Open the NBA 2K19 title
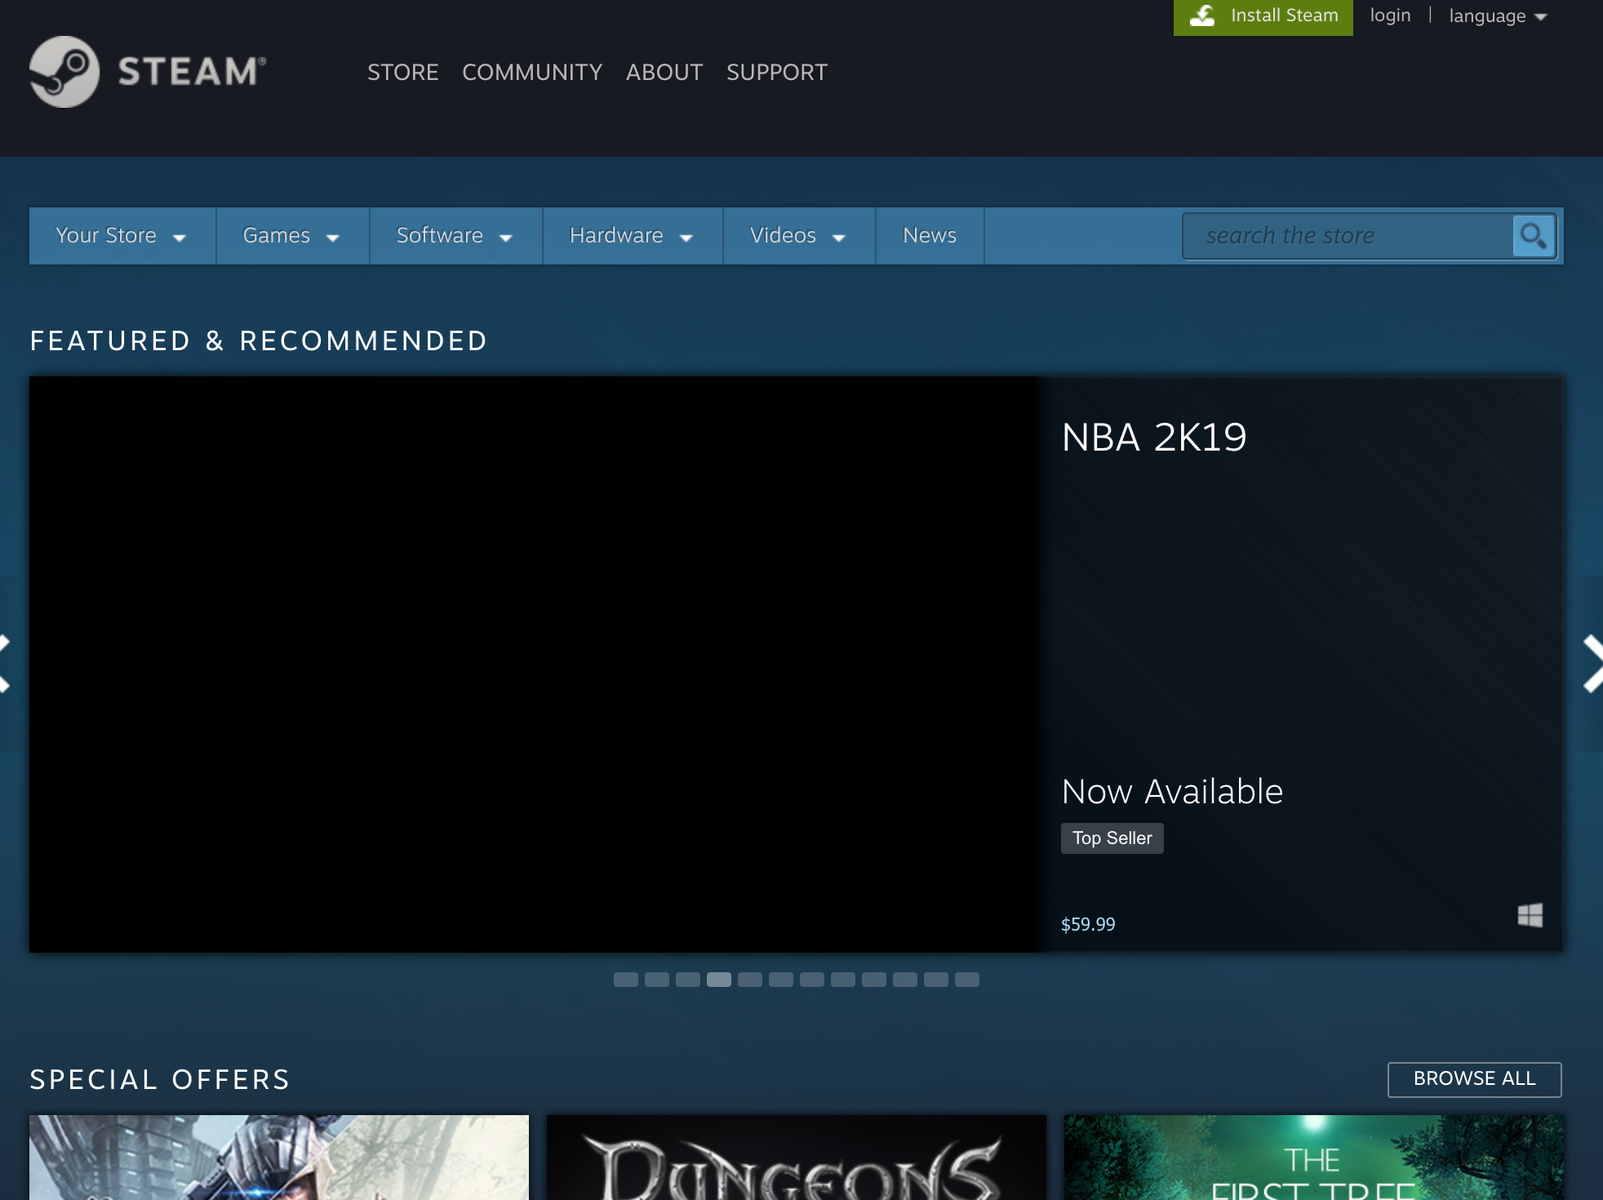 click(x=1154, y=437)
